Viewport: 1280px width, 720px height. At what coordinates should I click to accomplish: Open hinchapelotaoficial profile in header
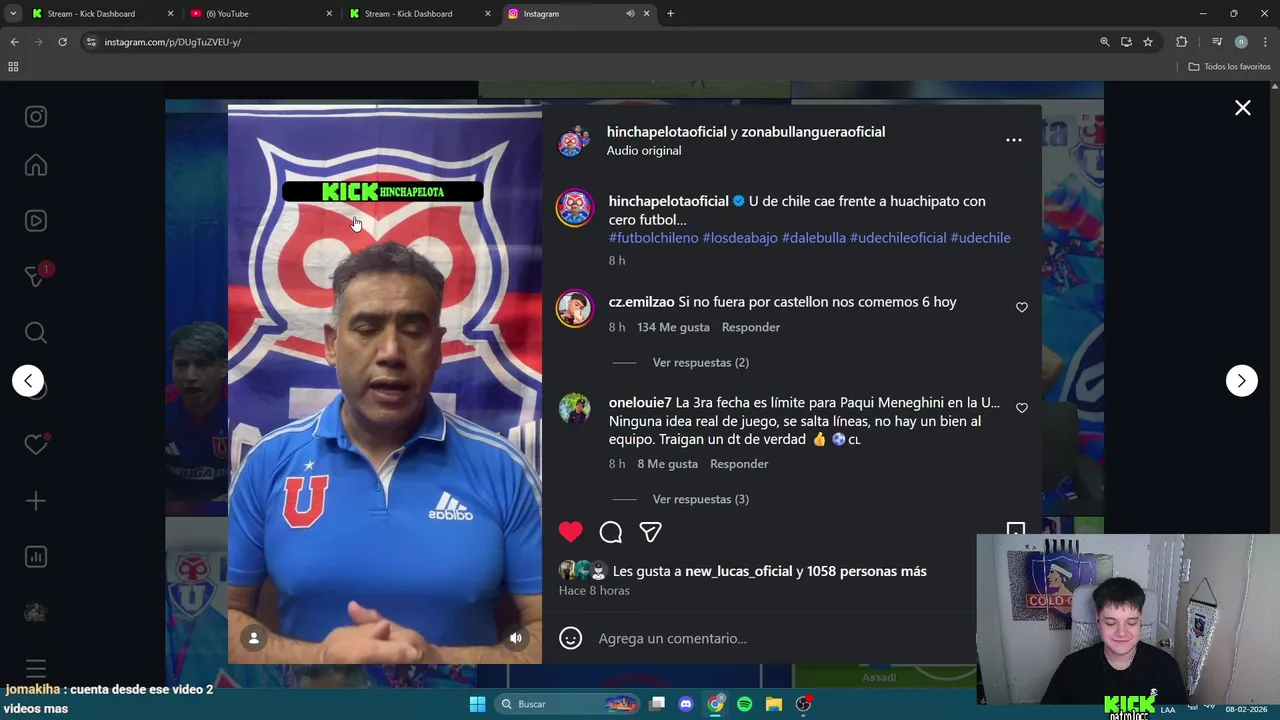pos(667,132)
